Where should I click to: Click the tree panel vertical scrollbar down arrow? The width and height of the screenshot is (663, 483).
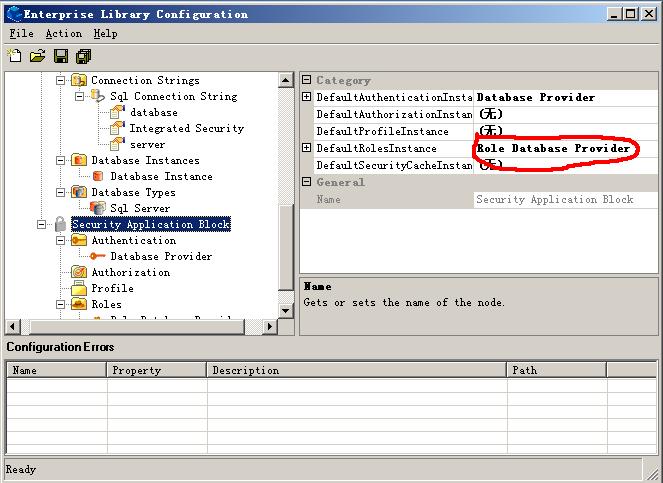(x=287, y=310)
